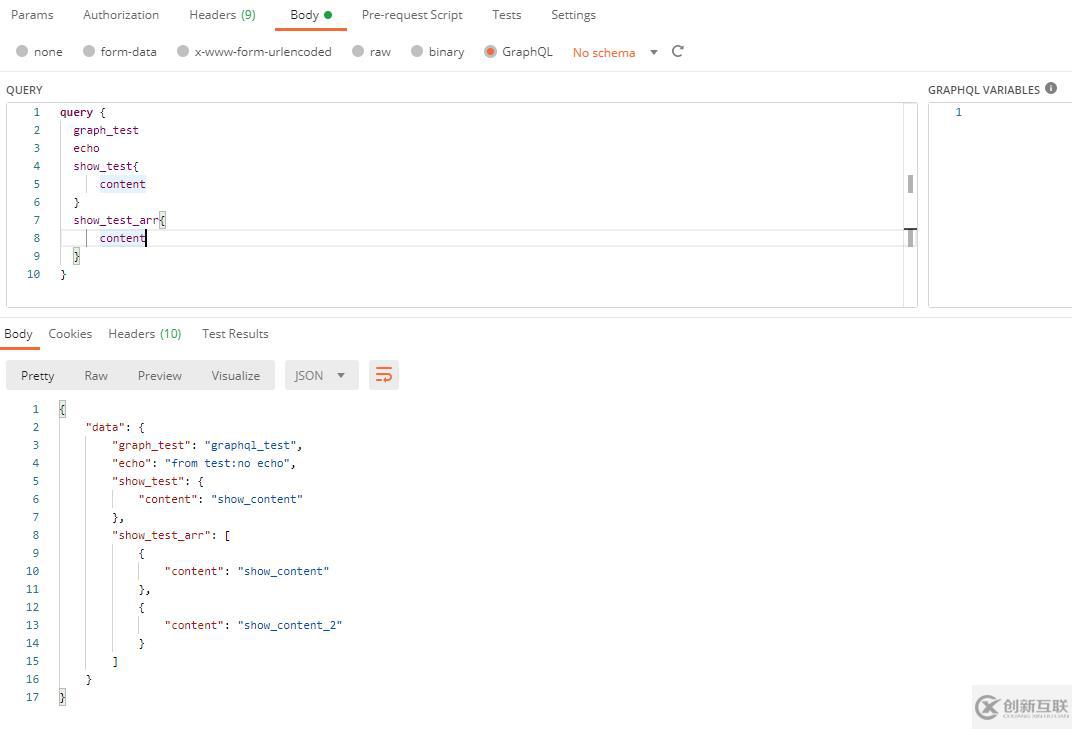Switch response view to Pretty
The image size is (1072, 729).
38,375
